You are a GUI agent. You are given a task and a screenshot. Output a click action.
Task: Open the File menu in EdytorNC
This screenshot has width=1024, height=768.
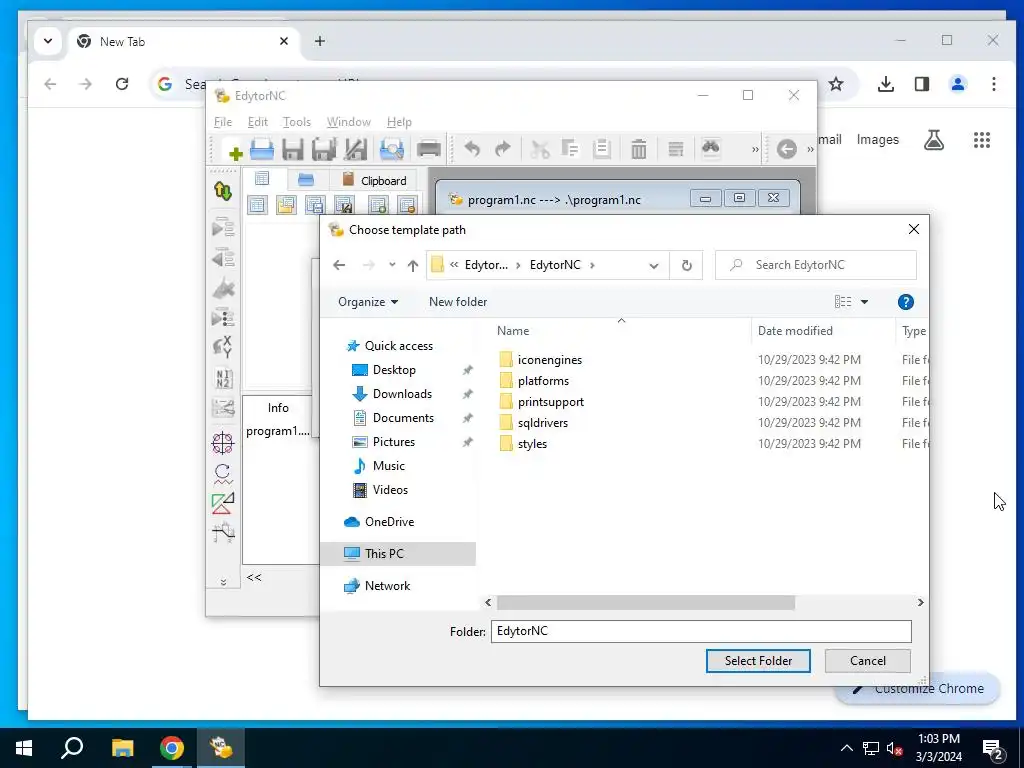[x=223, y=122]
